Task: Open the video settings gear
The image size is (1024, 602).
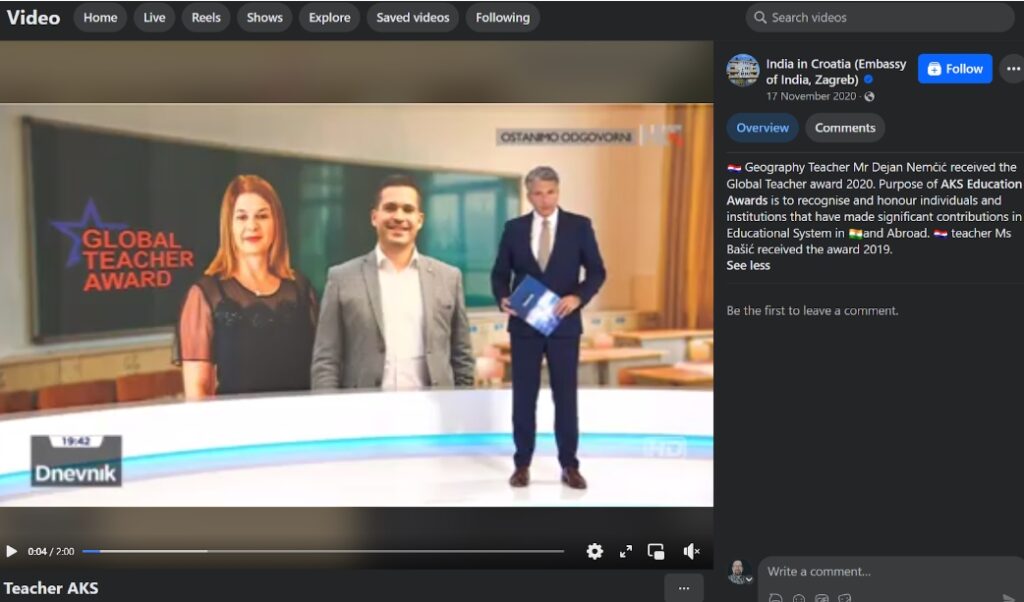Action: 596,550
